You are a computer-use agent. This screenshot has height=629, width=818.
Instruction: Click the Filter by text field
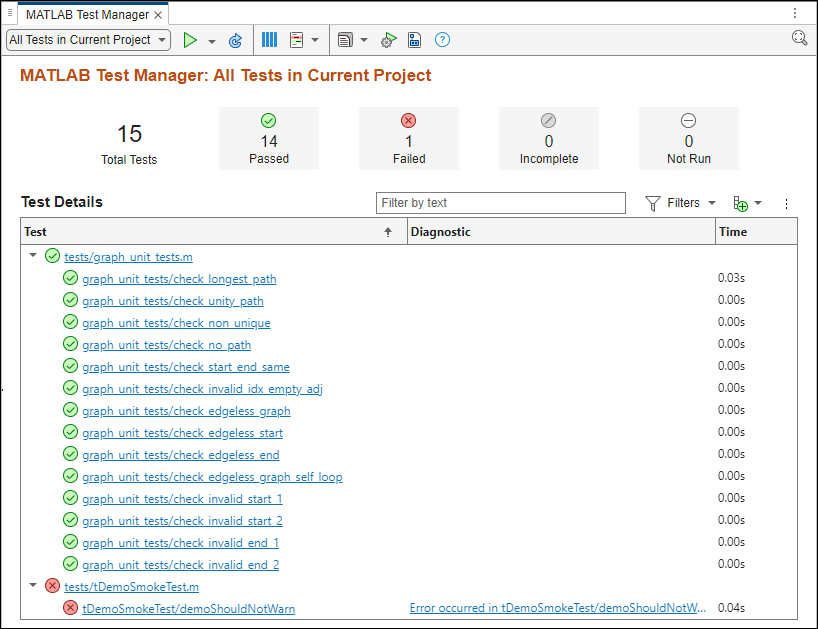point(501,203)
